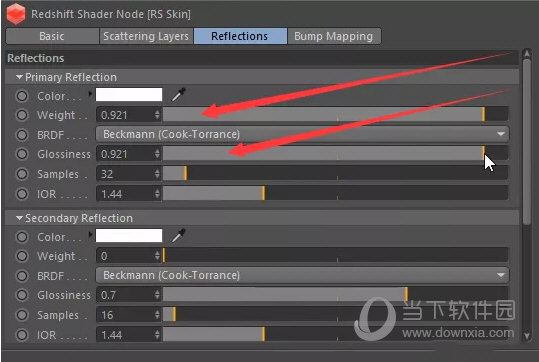Image resolution: width=539 pixels, height=362 pixels.
Task: Open Primary Reflection BRDF dropdown
Action: [x=302, y=134]
